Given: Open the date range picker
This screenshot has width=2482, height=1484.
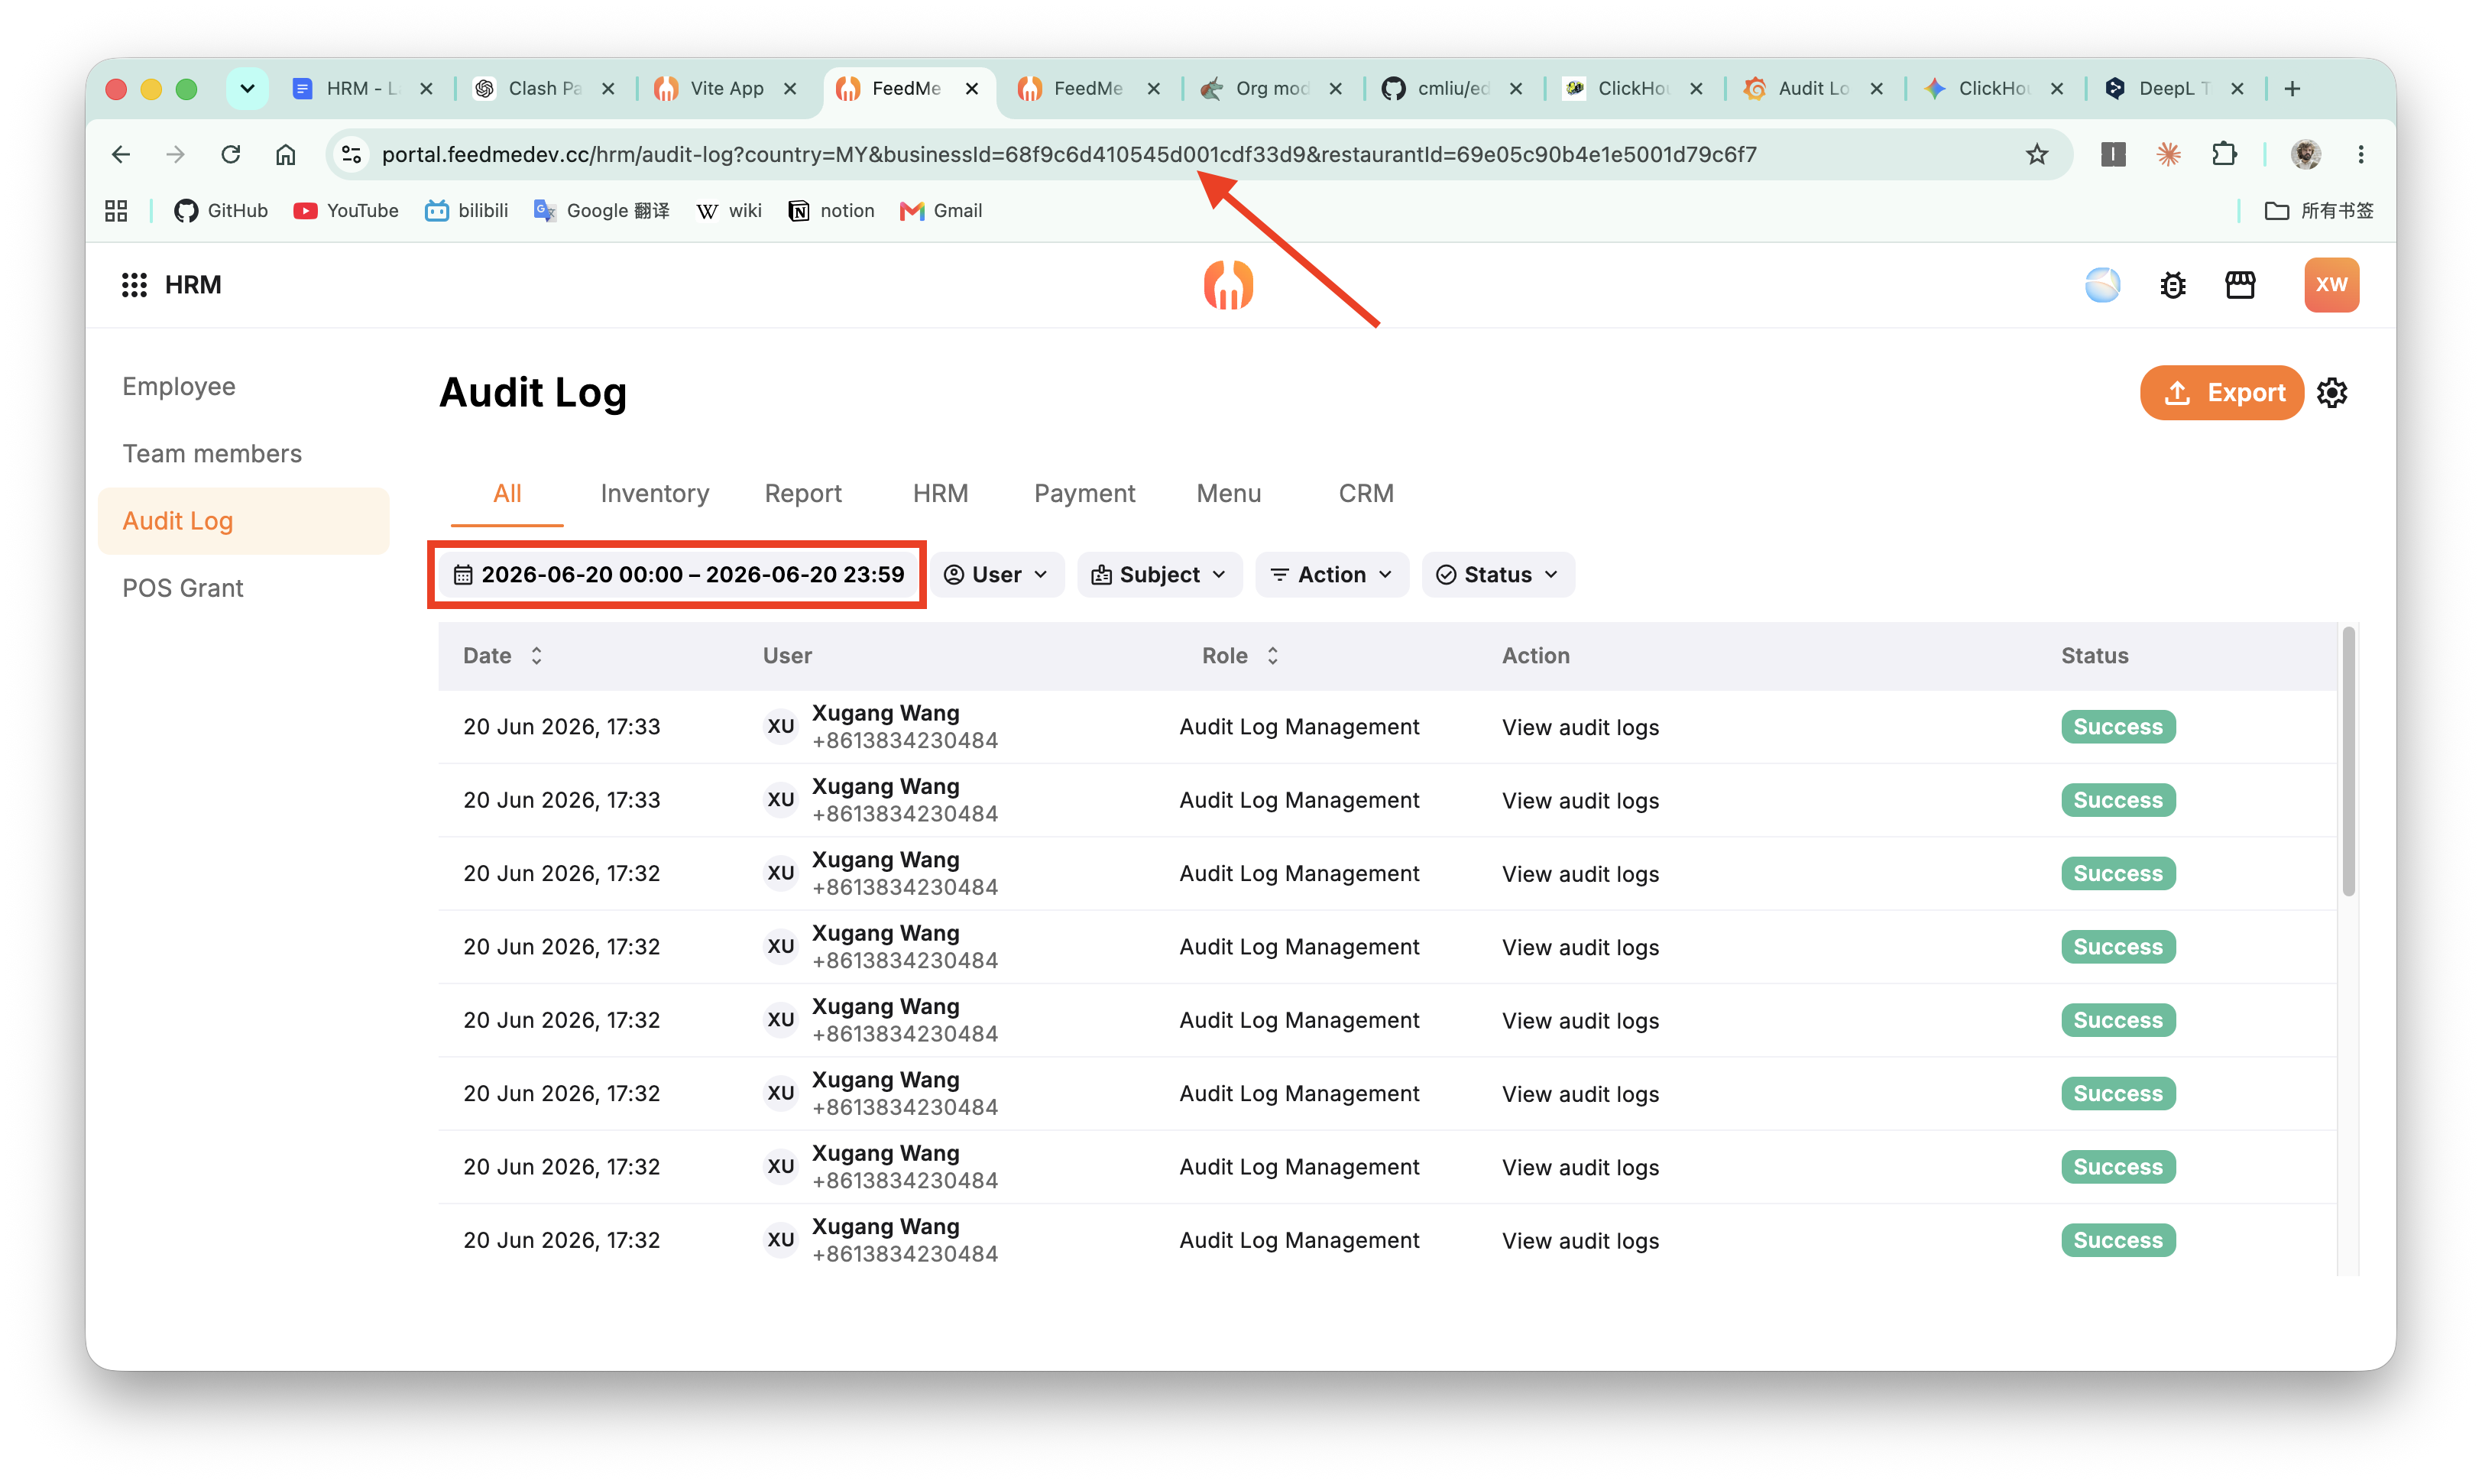Looking at the screenshot, I should pyautogui.click(x=678, y=574).
